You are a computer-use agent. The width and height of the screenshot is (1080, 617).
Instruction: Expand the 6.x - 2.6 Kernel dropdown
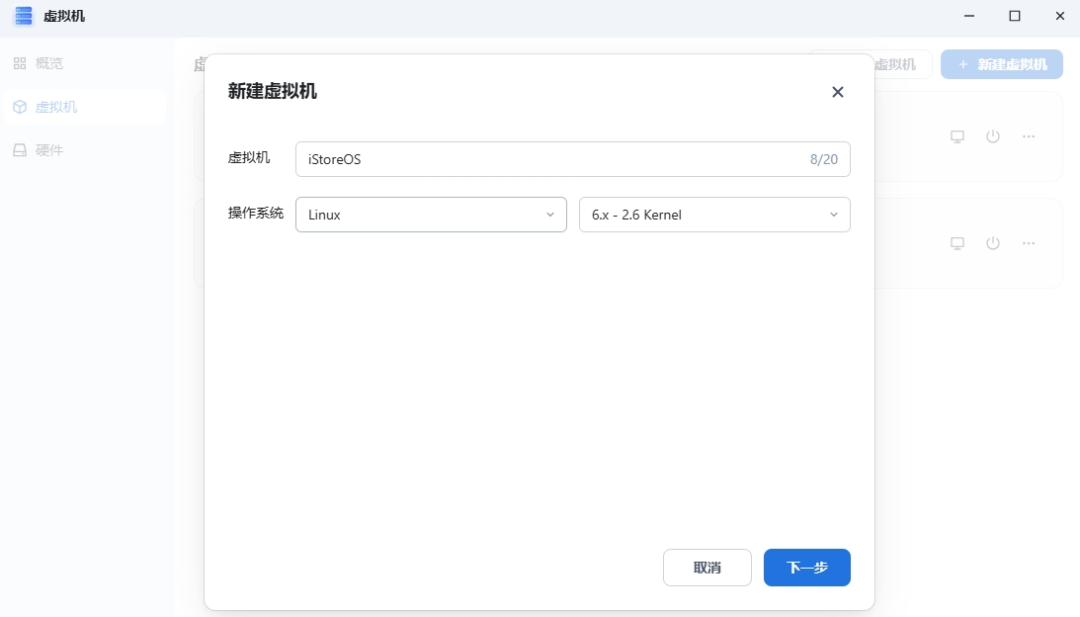coord(714,214)
